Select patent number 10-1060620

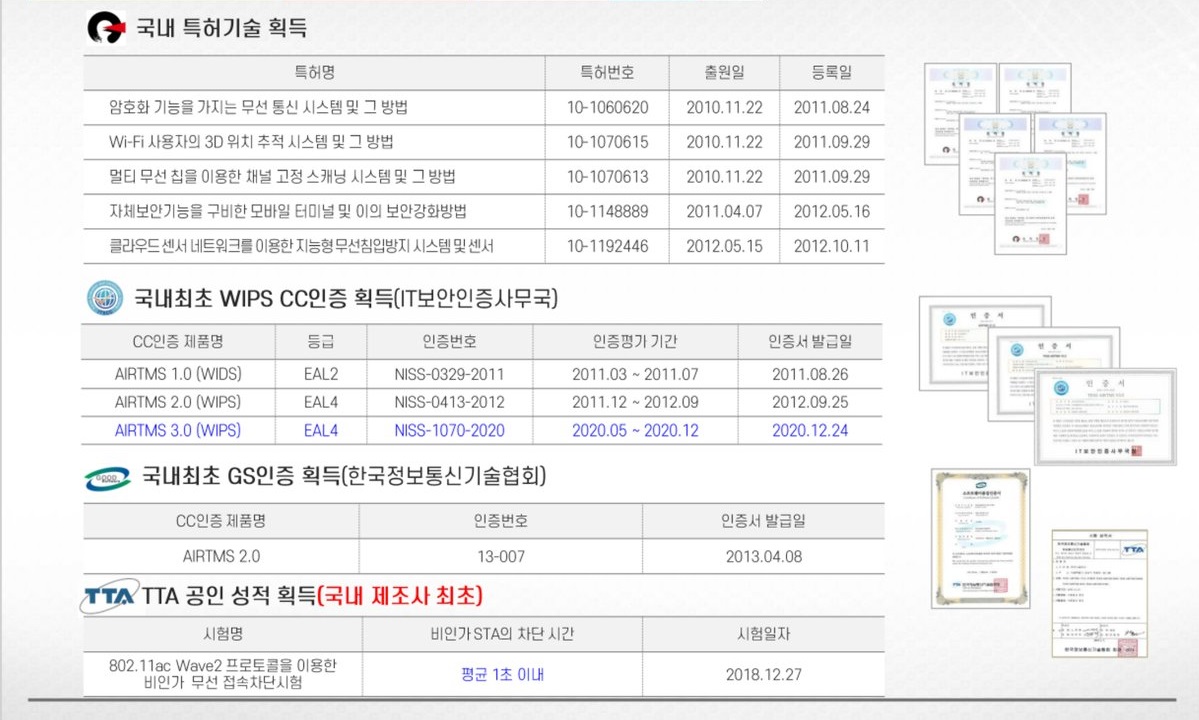(x=607, y=108)
